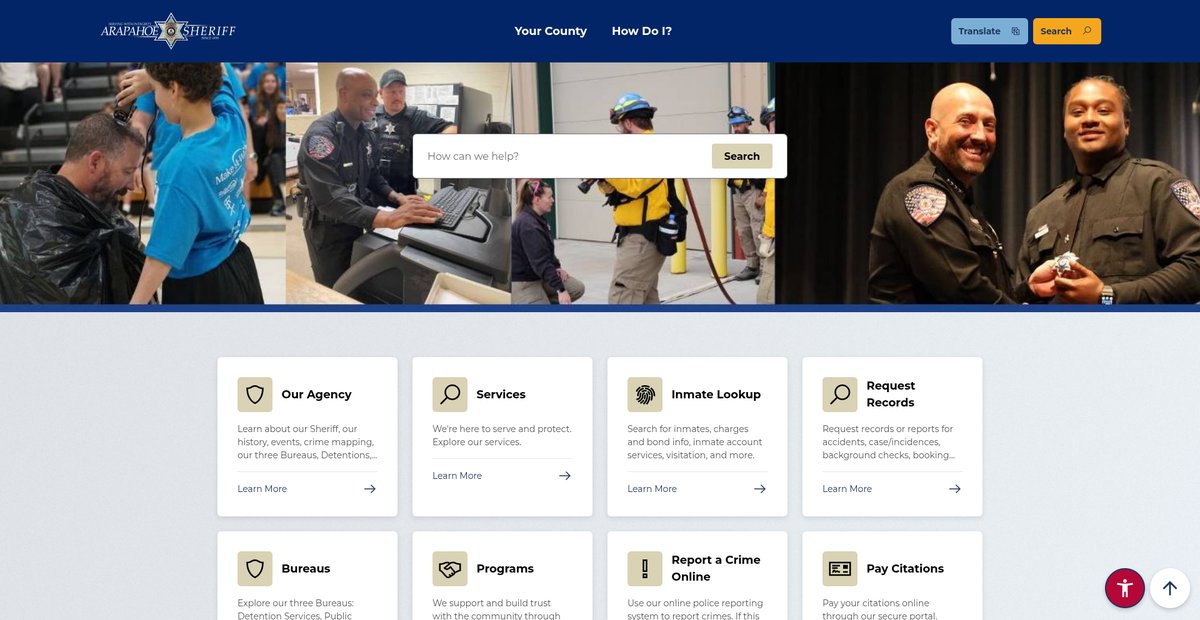1200x620 pixels.
Task: Click the Report a Crime exclamation icon
Action: (x=645, y=568)
